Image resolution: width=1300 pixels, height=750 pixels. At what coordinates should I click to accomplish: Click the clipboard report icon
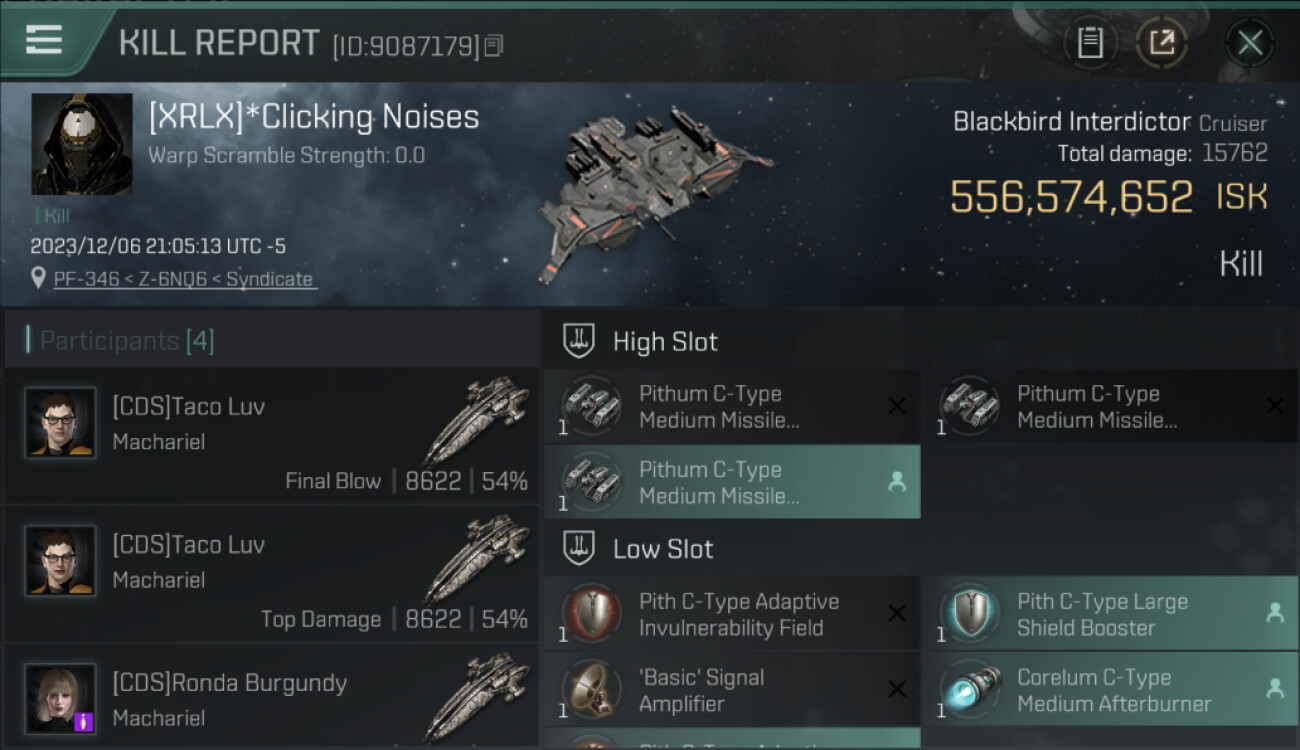click(1090, 42)
